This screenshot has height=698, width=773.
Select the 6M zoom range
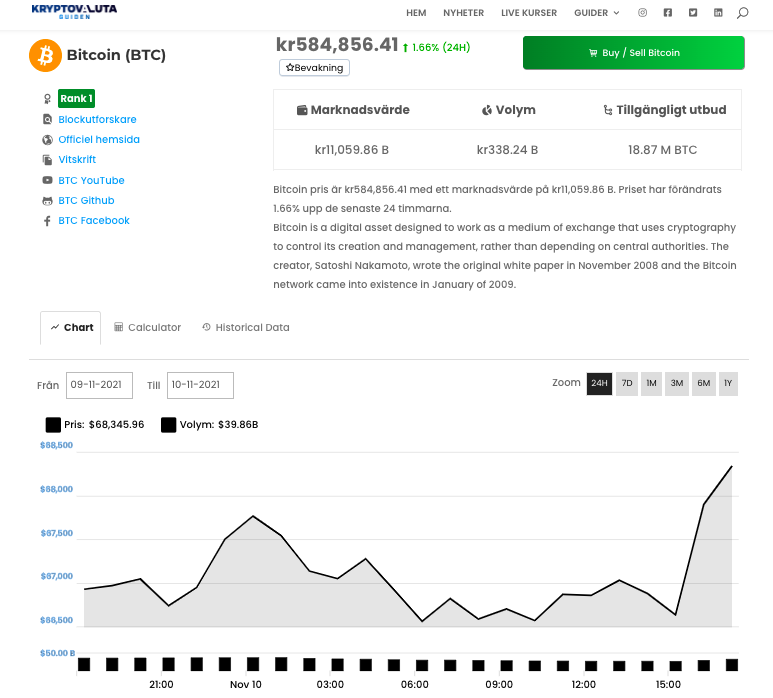click(x=703, y=384)
